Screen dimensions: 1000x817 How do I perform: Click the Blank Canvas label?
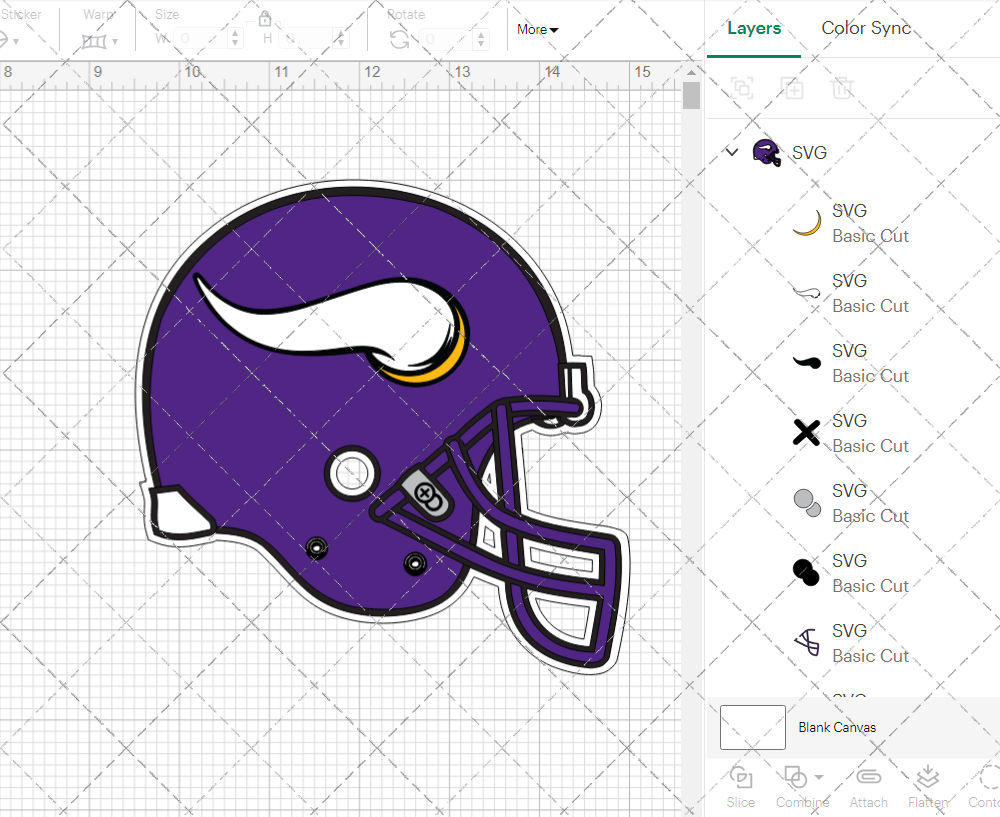[837, 727]
